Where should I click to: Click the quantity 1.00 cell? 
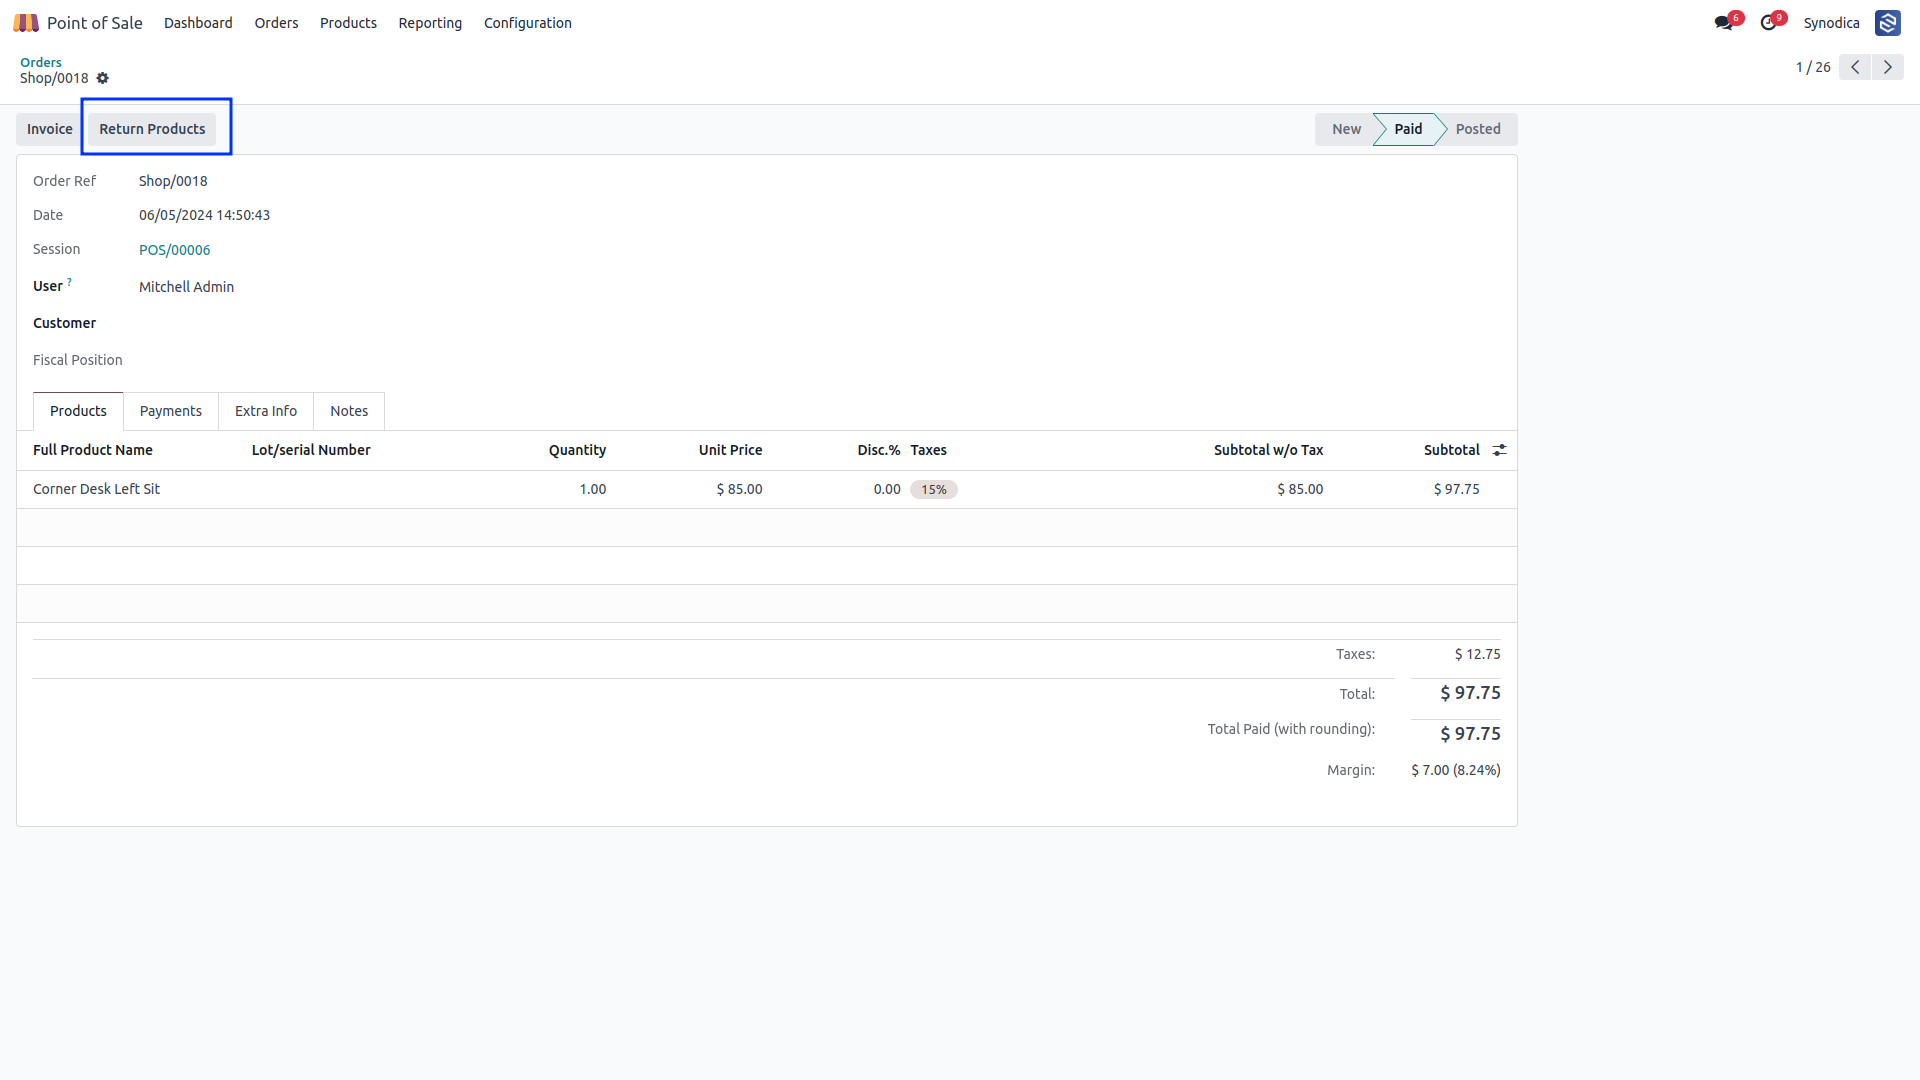(593, 489)
